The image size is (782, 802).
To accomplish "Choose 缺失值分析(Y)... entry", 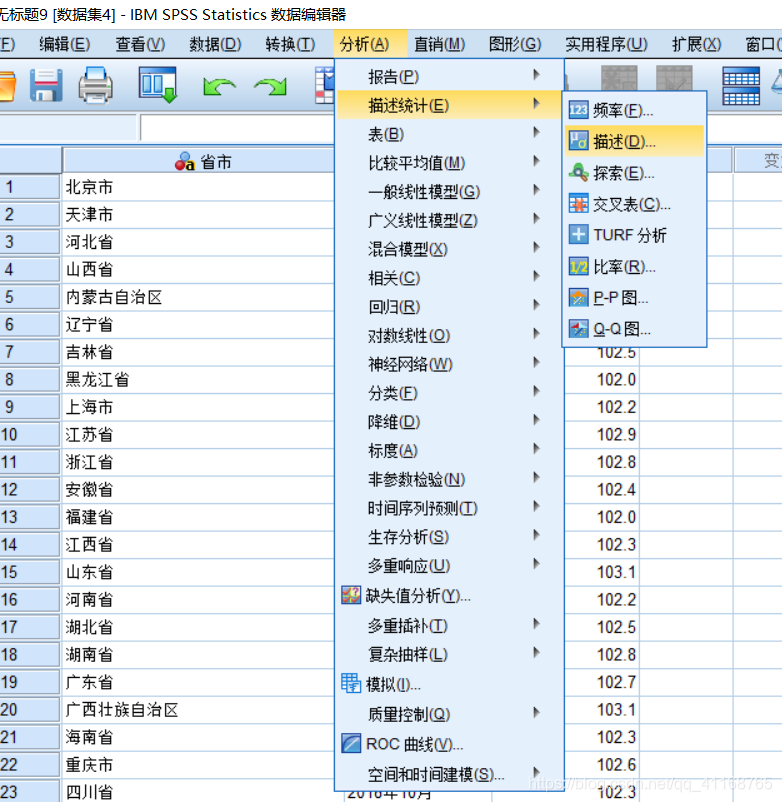I will pos(450,595).
